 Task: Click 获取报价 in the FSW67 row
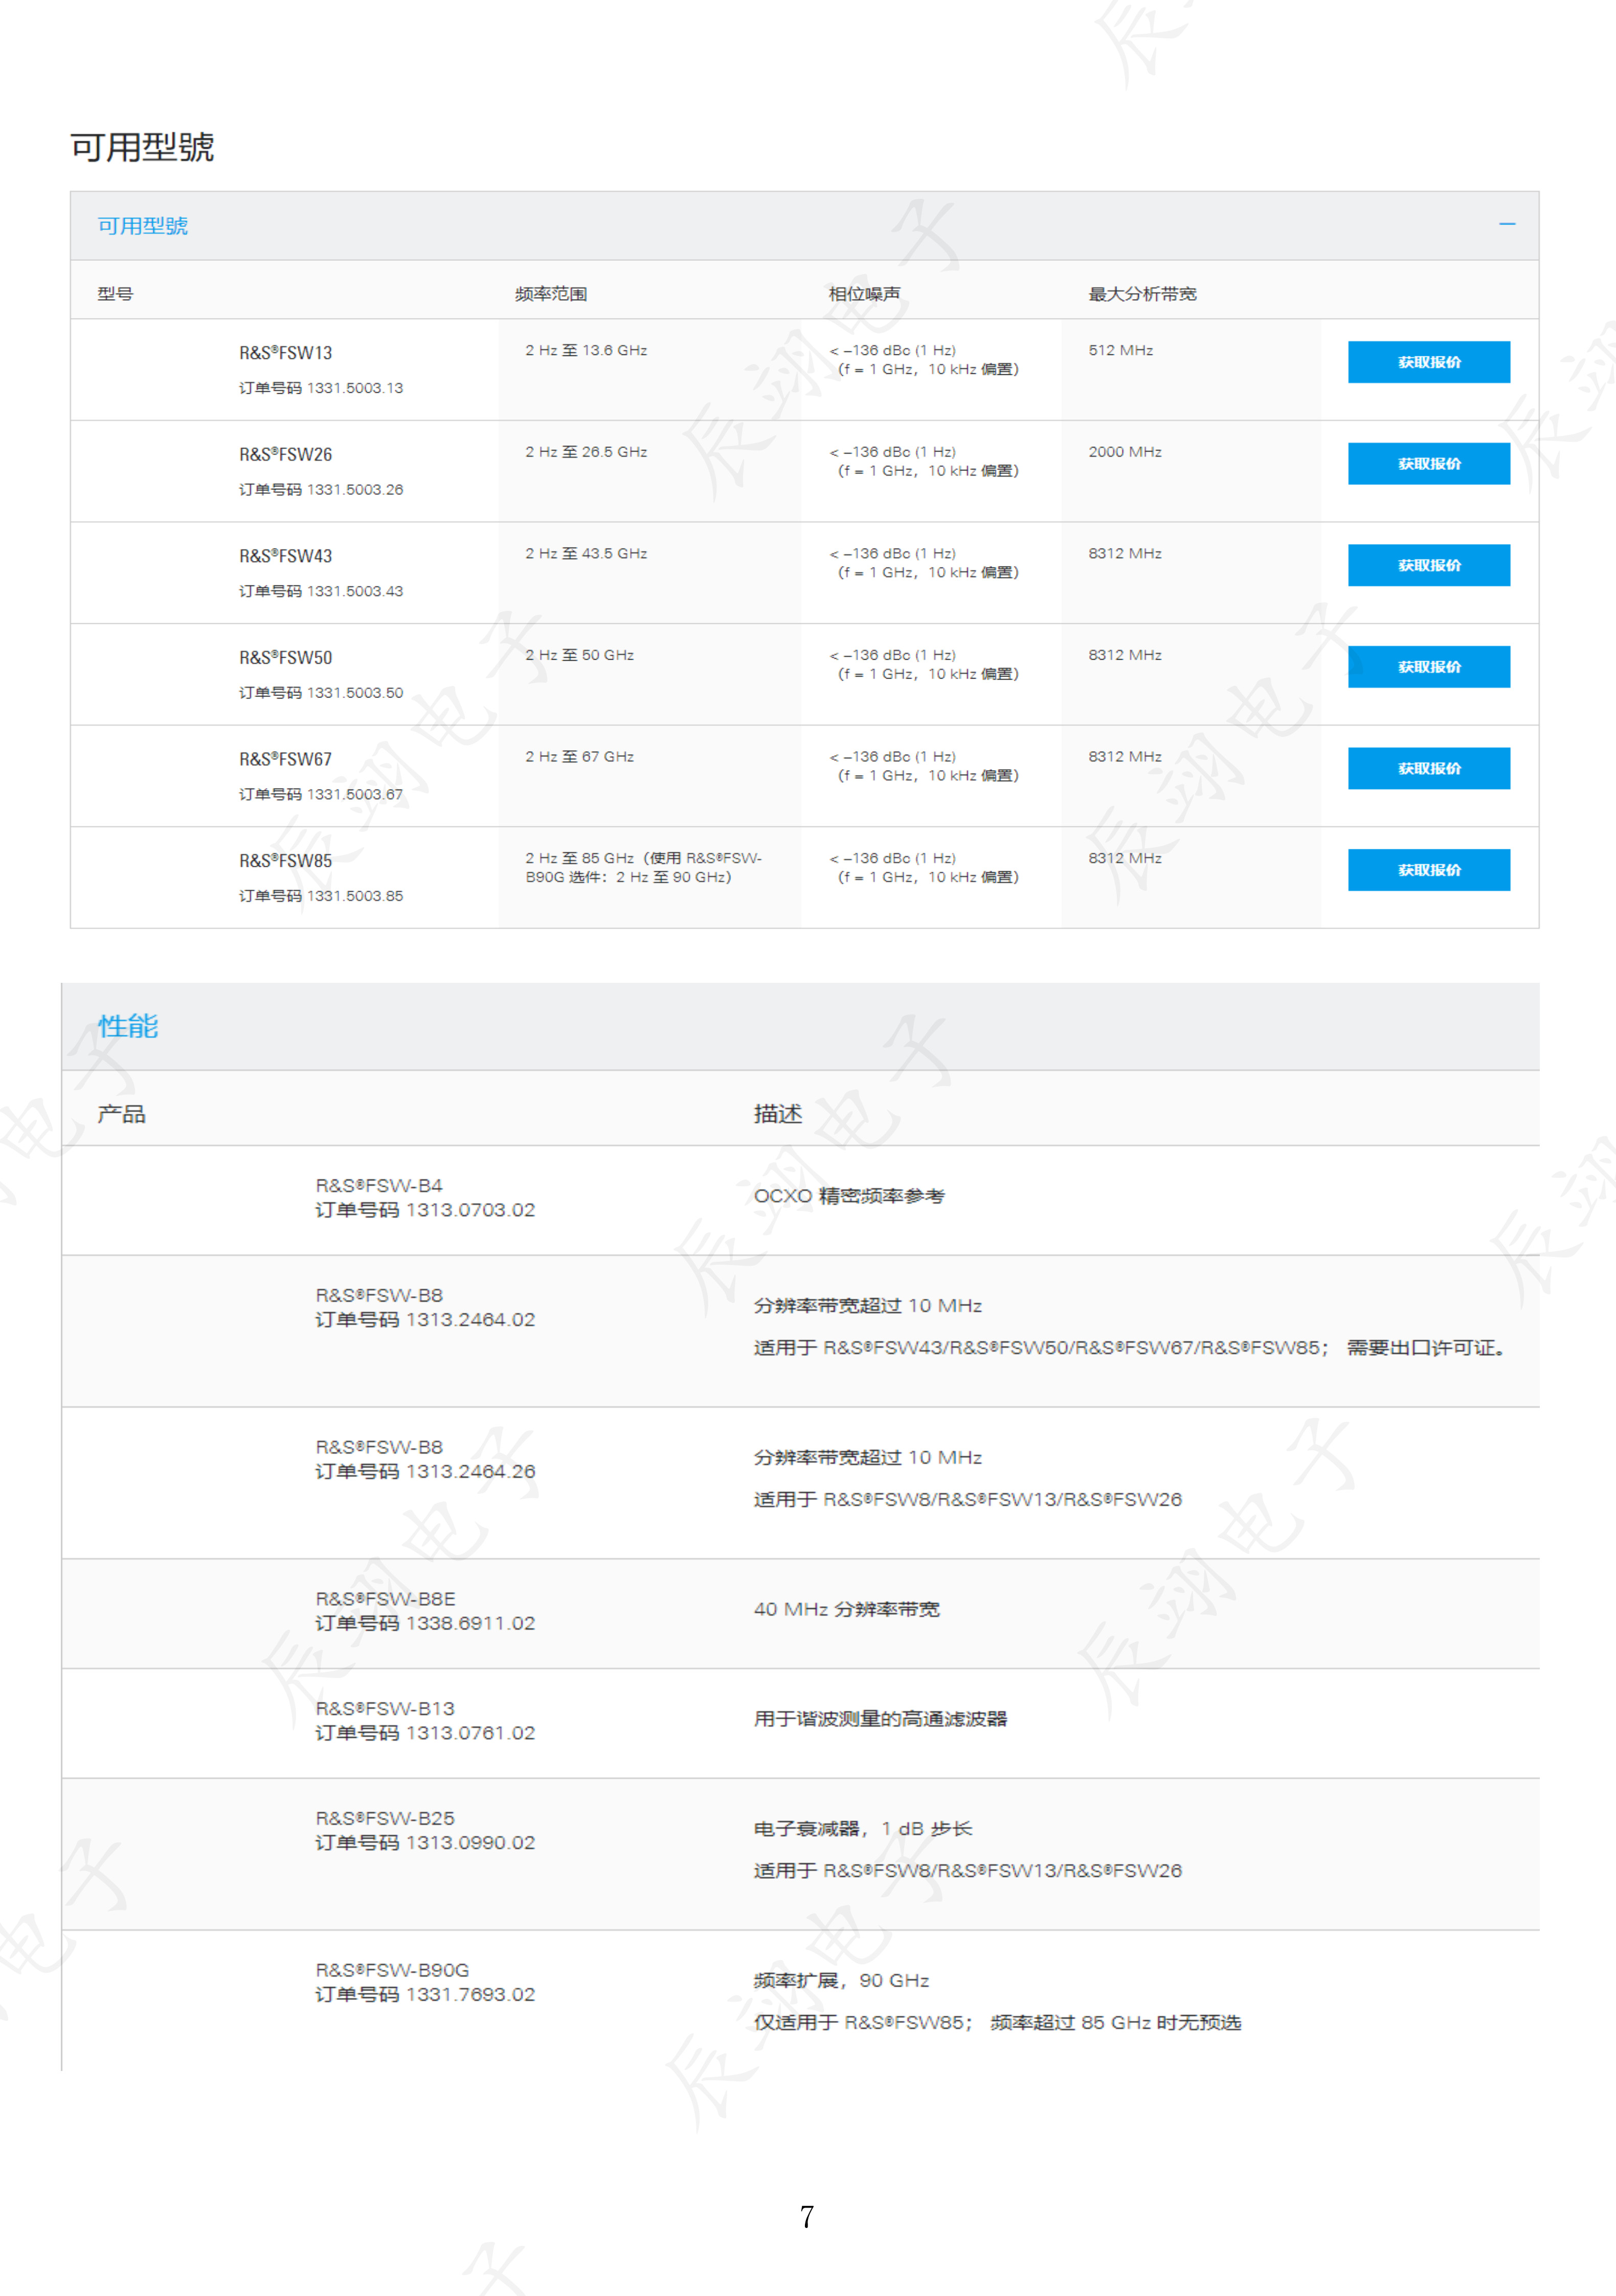tap(1428, 768)
